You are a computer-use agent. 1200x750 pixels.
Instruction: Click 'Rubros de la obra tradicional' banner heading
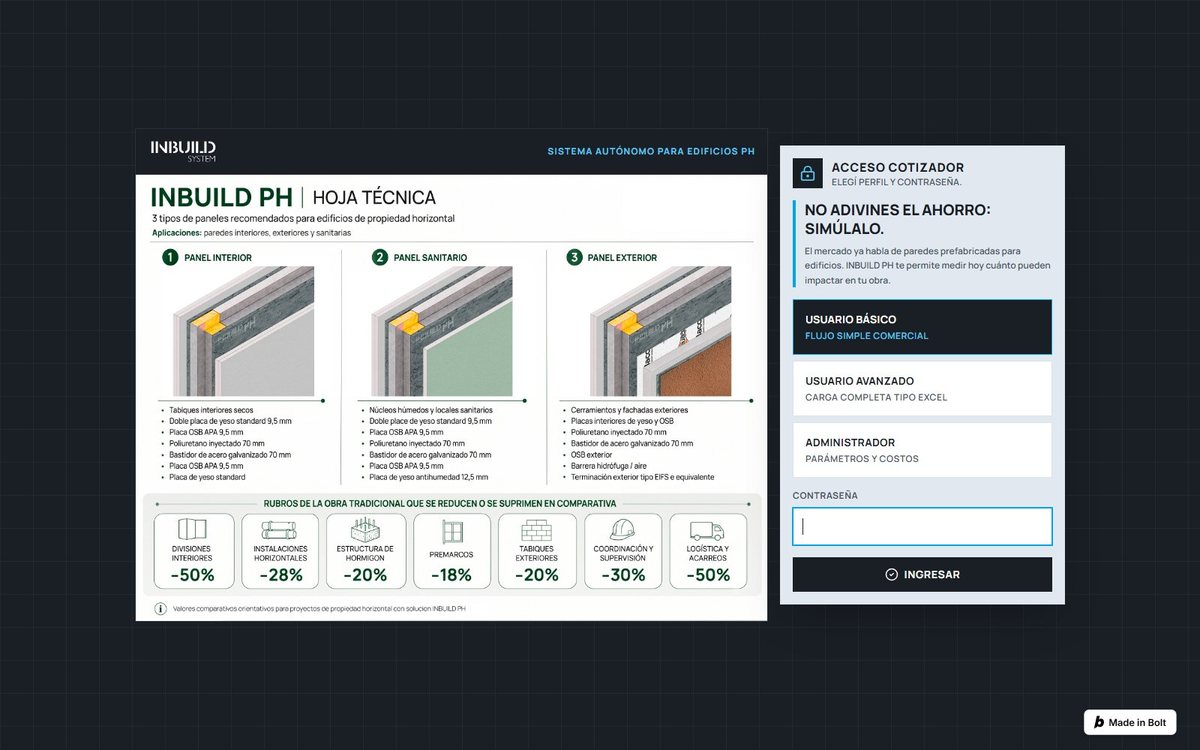tap(440, 504)
